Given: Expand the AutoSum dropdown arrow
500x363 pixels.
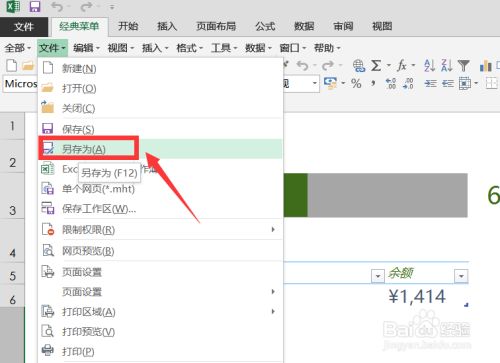Looking at the screenshot, I should click(389, 66).
